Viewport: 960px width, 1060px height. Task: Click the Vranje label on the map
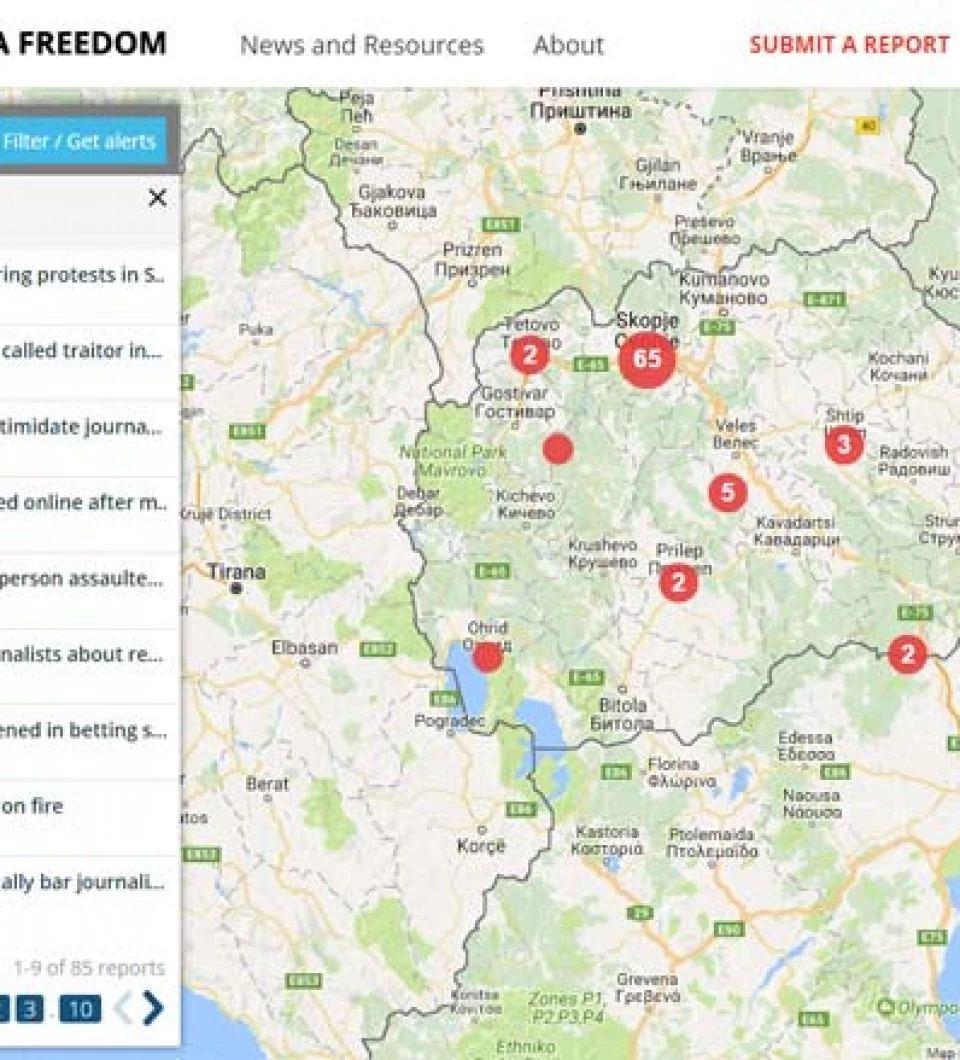(x=768, y=146)
